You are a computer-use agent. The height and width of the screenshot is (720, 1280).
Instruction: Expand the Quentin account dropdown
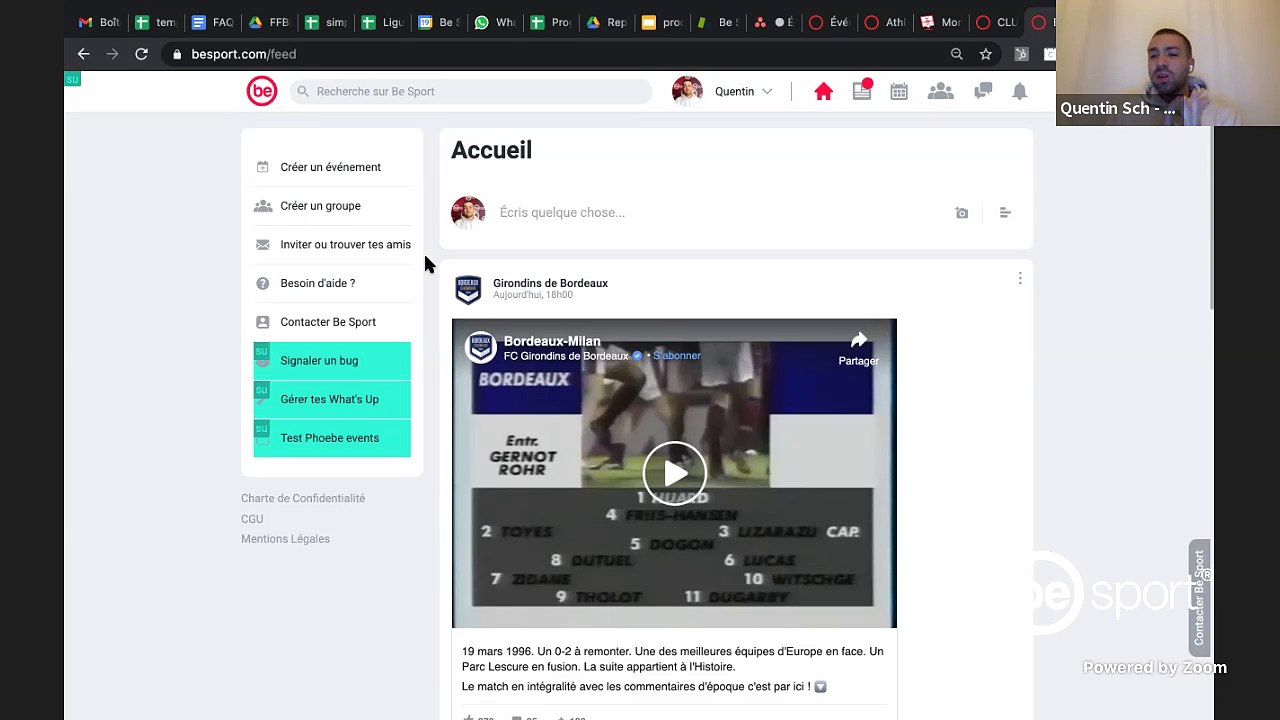pos(767,91)
